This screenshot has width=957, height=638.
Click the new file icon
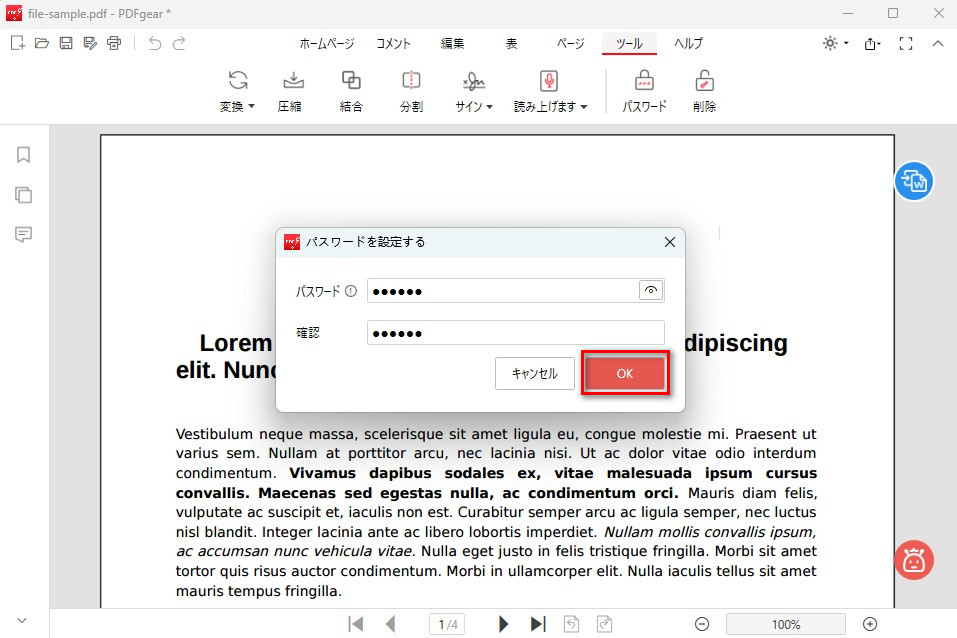click(18, 43)
